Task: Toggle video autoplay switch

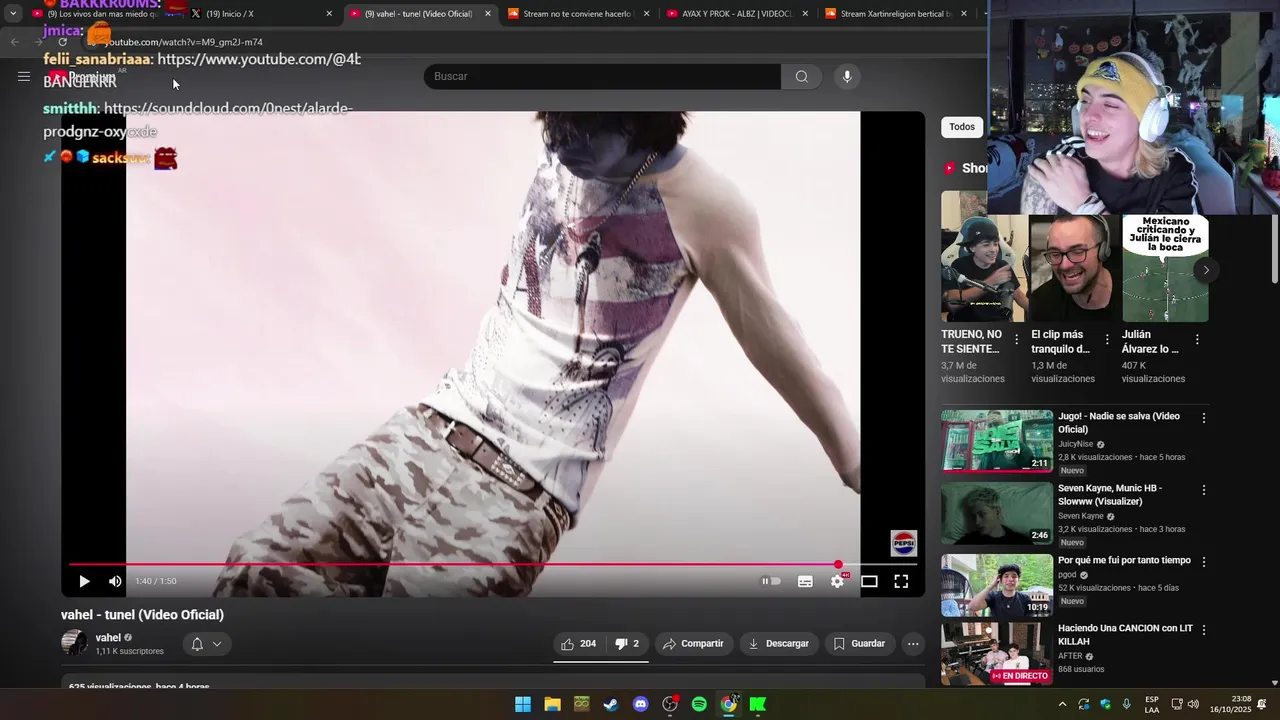Action: coord(771,581)
